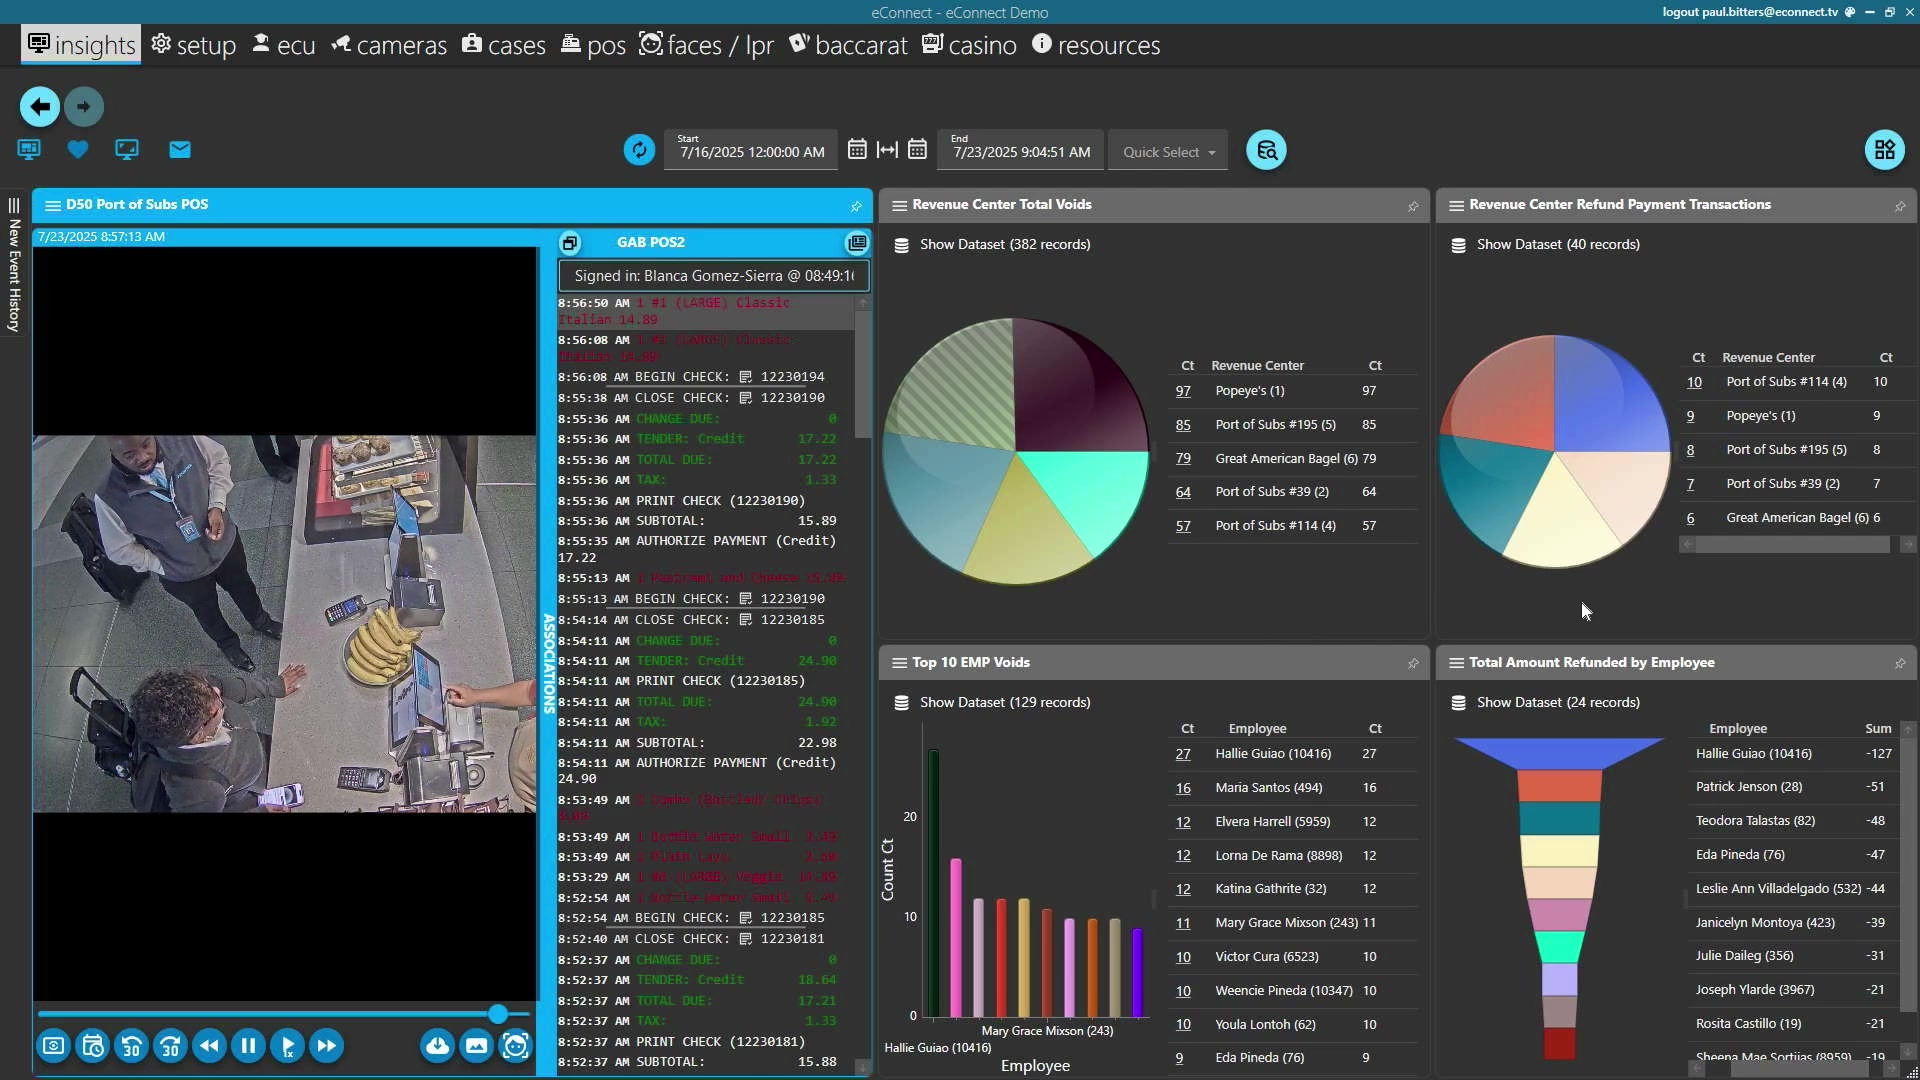Screen dimensions: 1920x1080
Task: Click the refund table horizontal scrollbar
Action: (x=1792, y=545)
